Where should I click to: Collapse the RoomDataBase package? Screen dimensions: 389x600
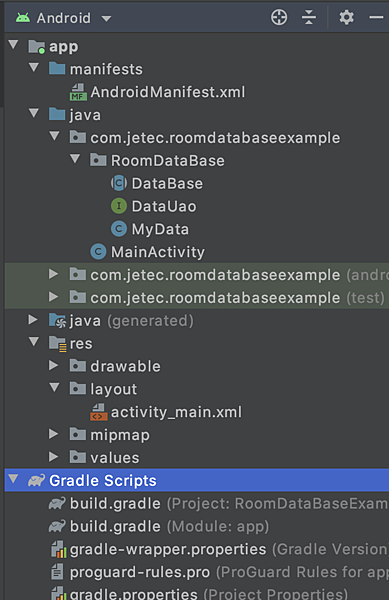point(75,159)
